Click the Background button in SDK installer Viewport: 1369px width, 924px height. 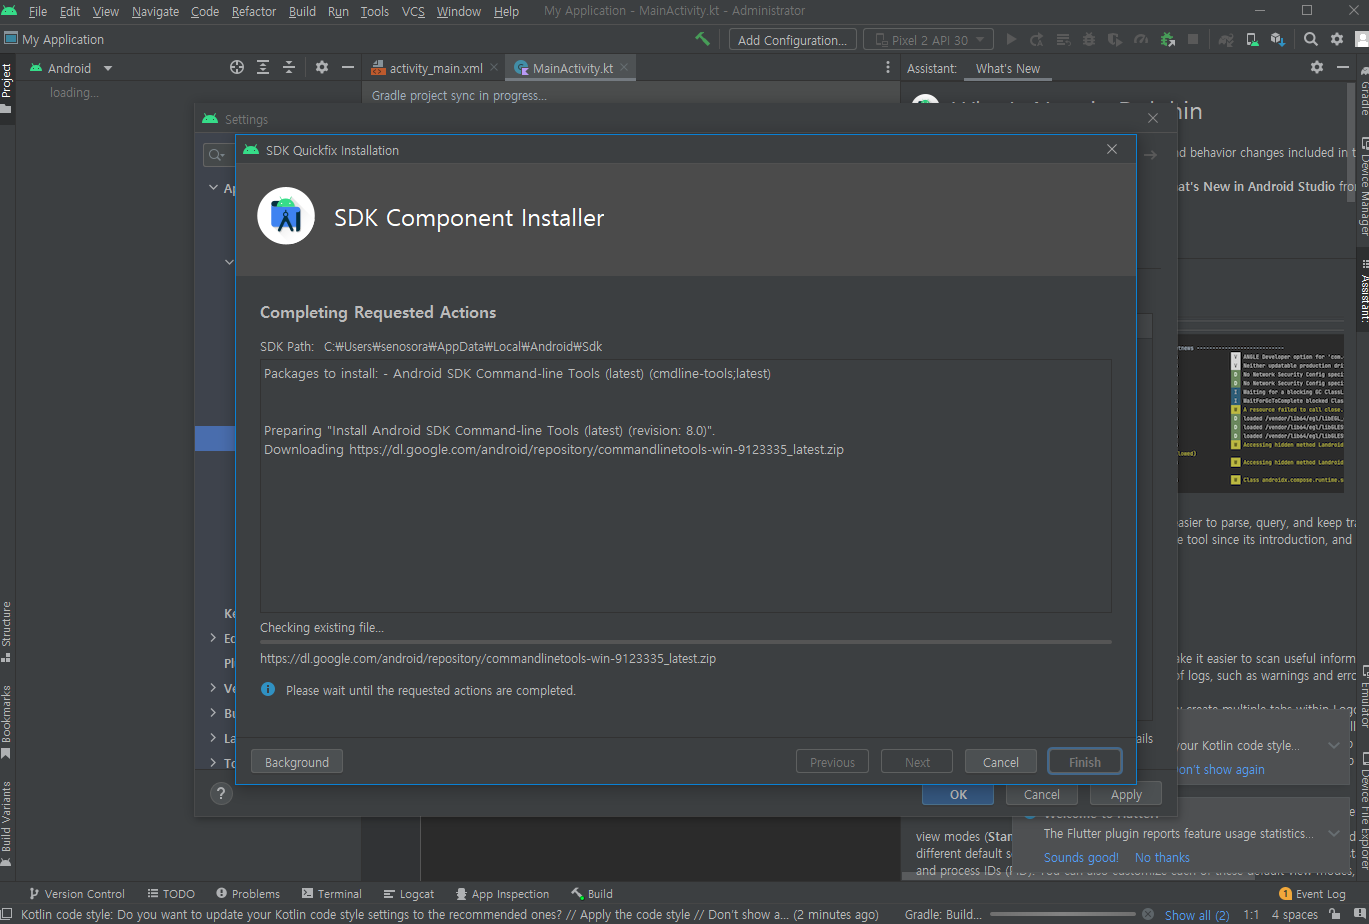297,761
